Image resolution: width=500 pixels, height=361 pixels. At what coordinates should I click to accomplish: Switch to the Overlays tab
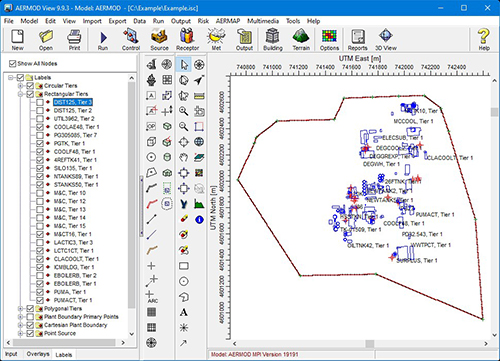pos(38,354)
